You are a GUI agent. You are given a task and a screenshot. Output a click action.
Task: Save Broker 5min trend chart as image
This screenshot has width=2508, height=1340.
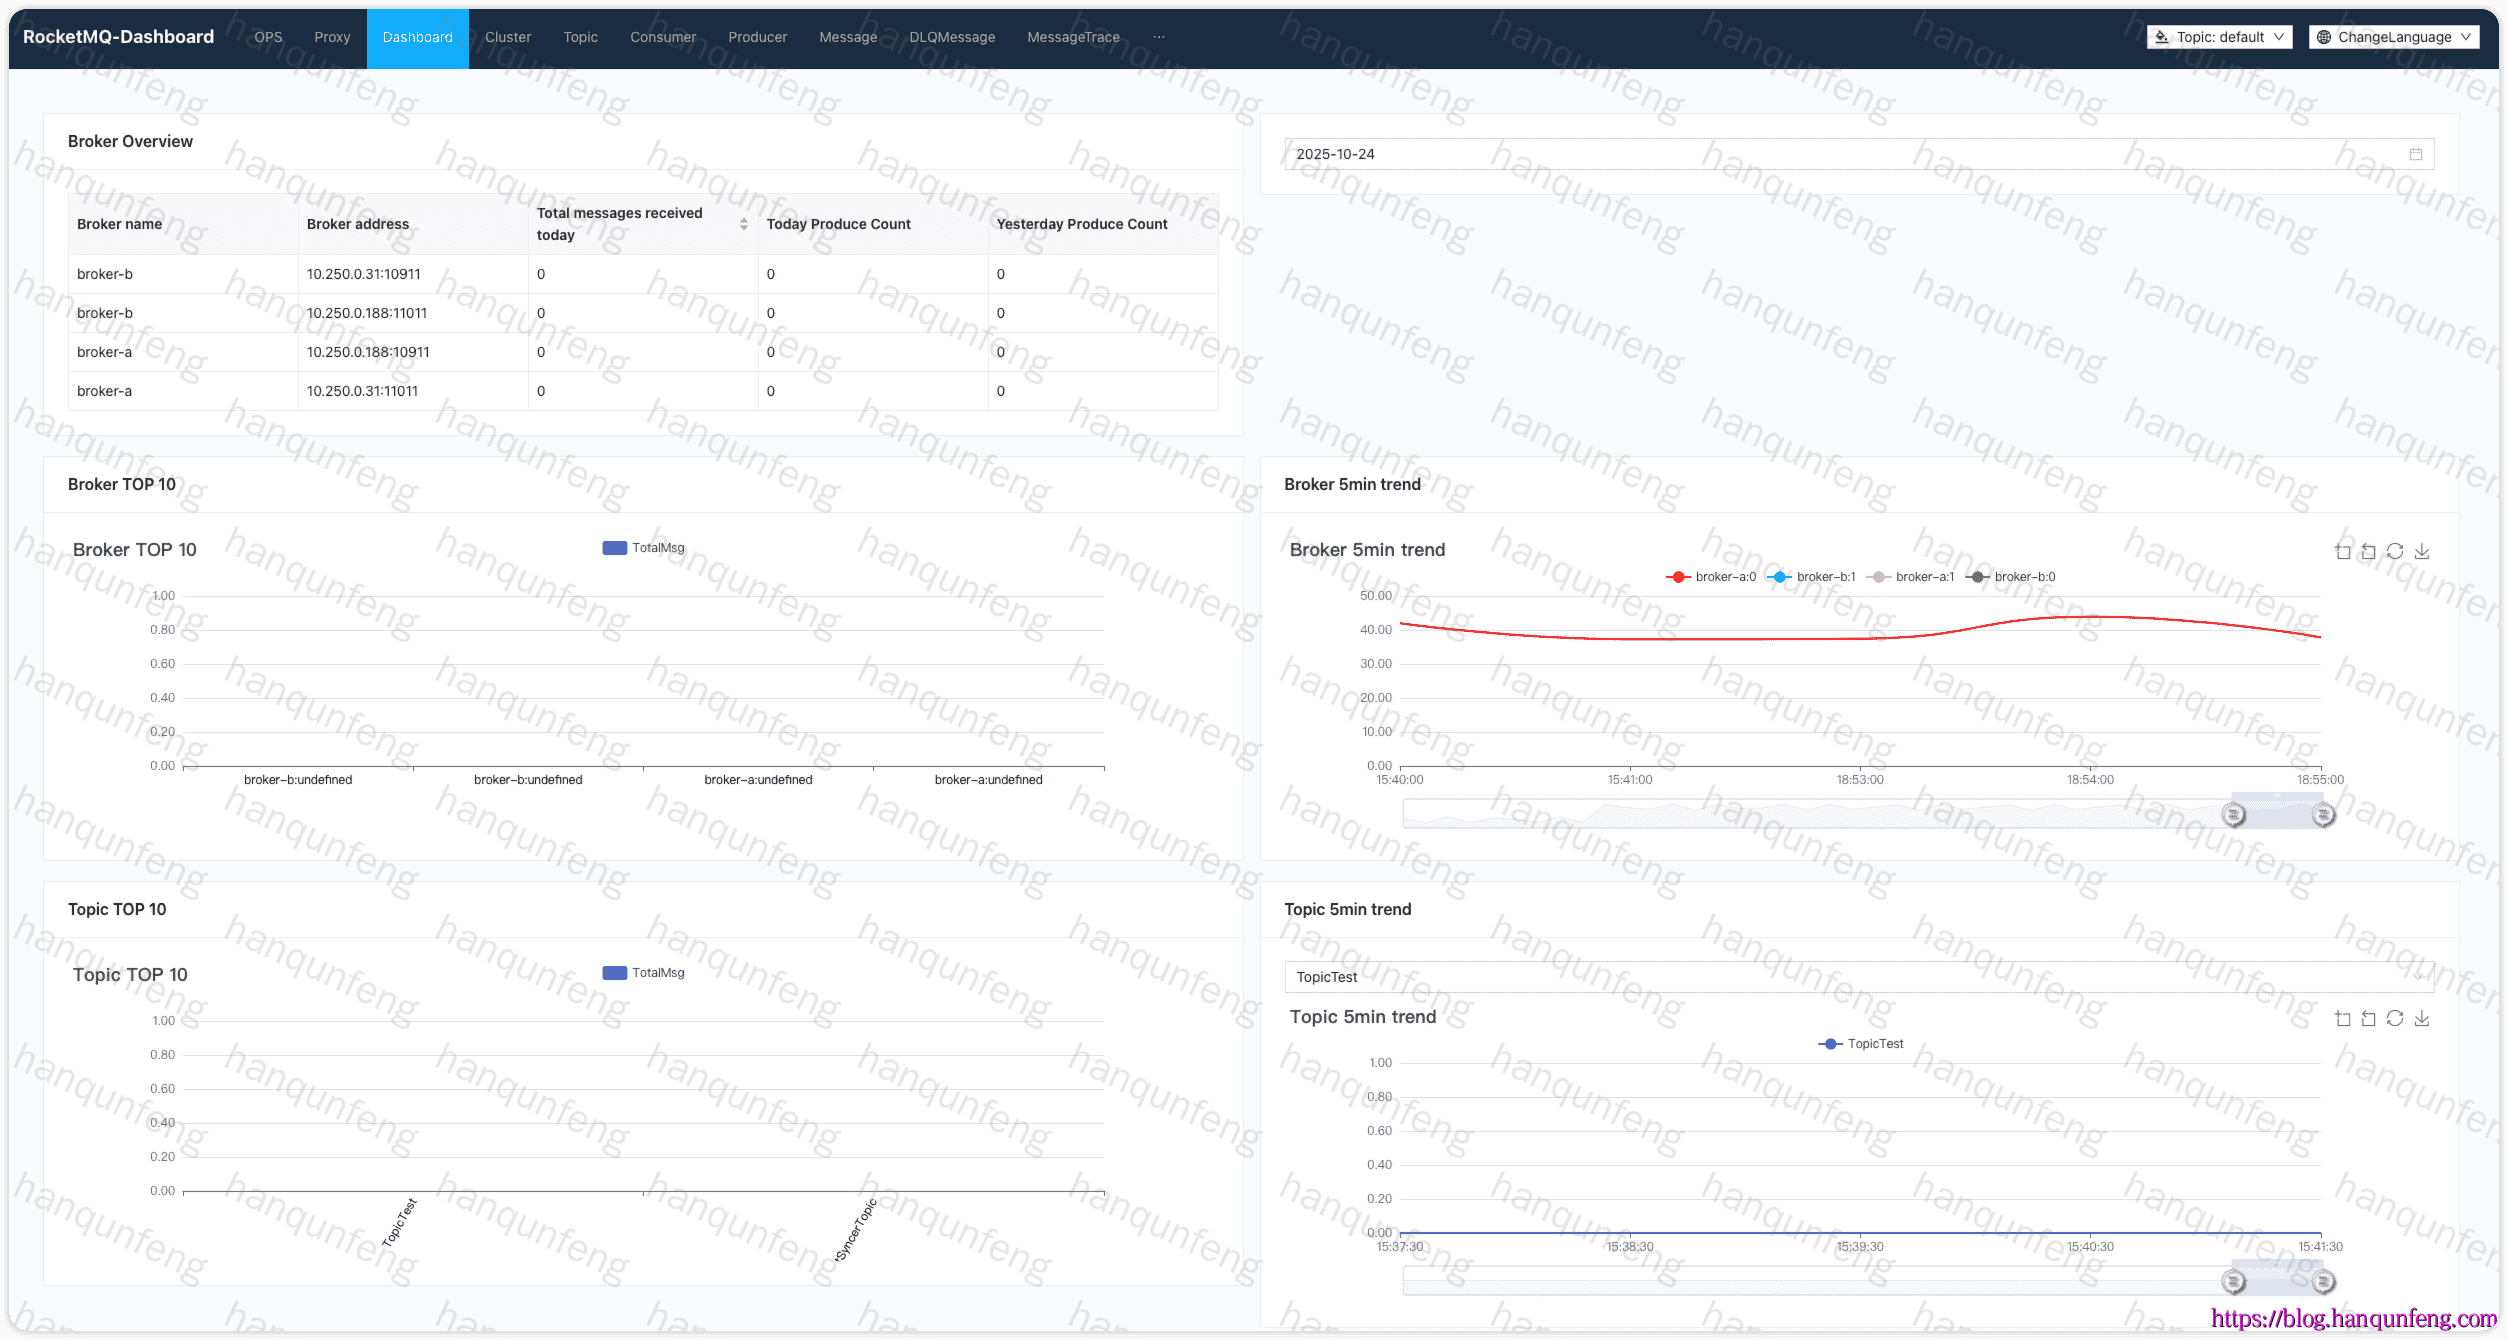(x=2422, y=551)
